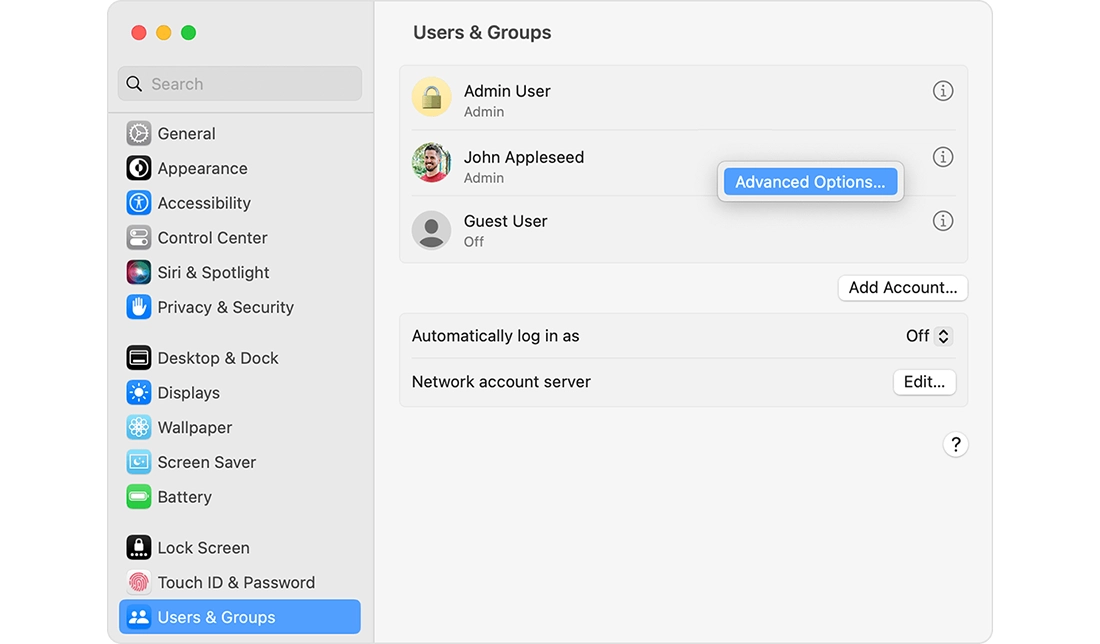The width and height of the screenshot is (1100, 644).
Task: Click the Search field in sidebar
Action: 240,84
